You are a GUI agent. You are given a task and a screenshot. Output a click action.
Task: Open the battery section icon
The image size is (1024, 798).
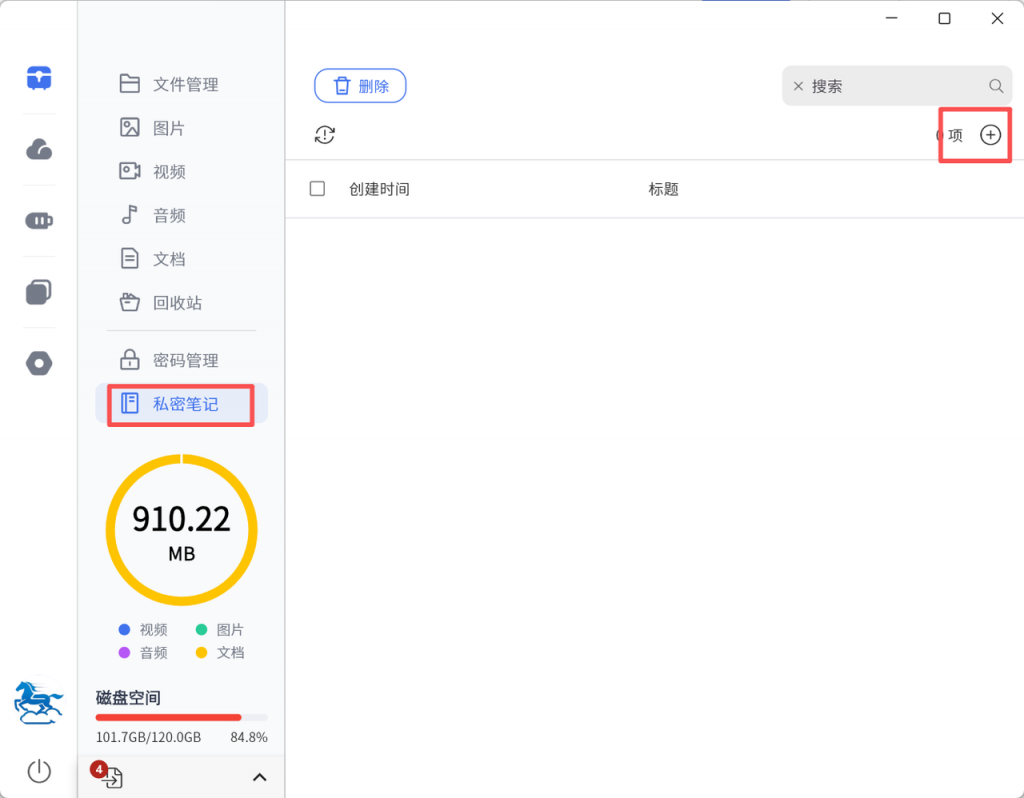(39, 221)
